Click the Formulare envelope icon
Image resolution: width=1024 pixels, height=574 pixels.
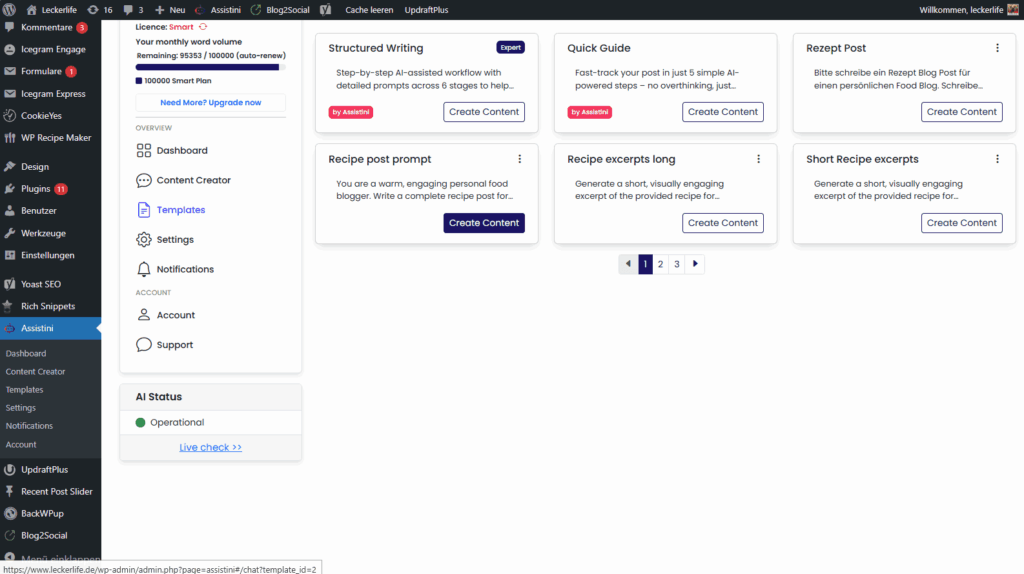(x=10, y=71)
